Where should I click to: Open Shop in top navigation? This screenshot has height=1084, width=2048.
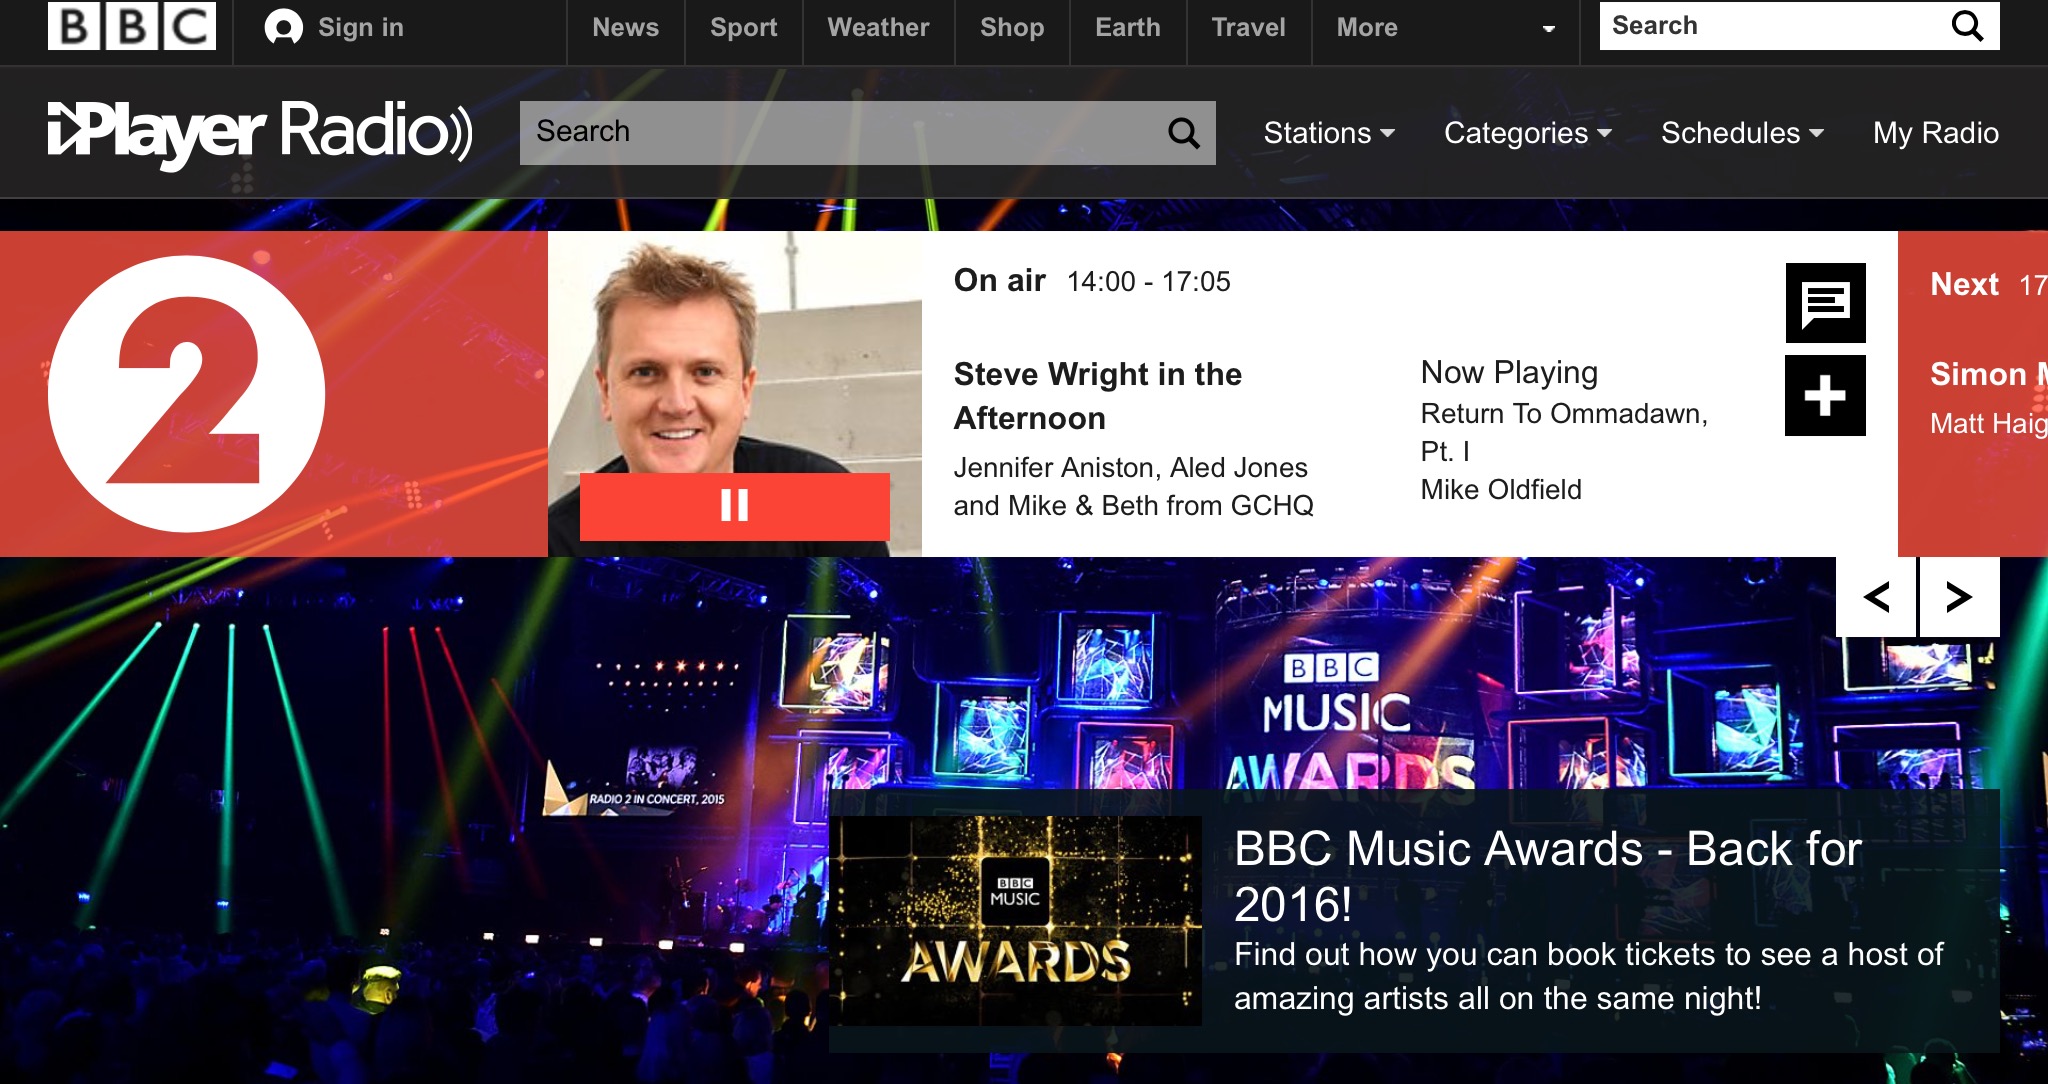tap(1012, 27)
